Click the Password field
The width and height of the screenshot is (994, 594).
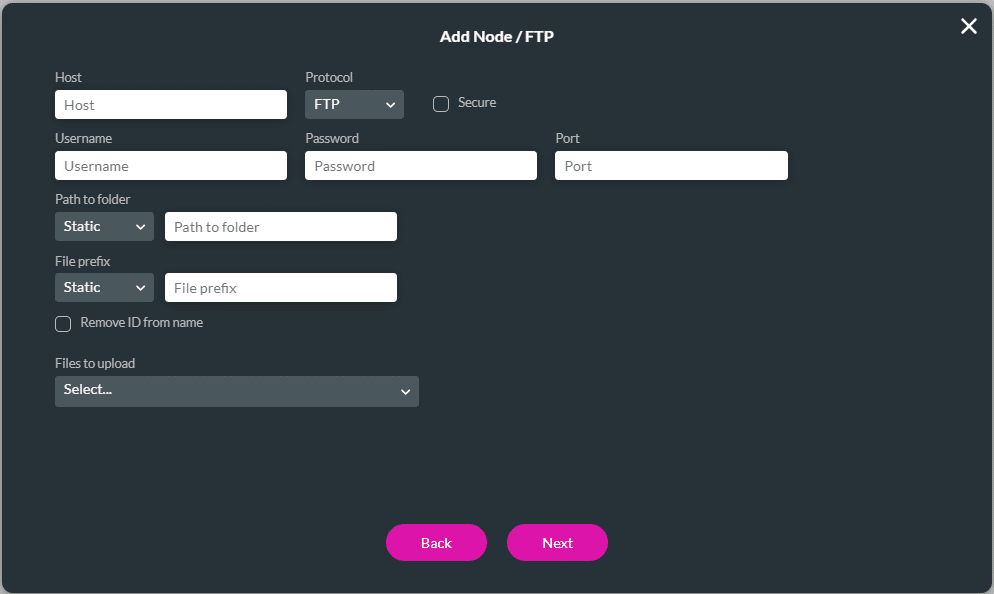coord(420,165)
